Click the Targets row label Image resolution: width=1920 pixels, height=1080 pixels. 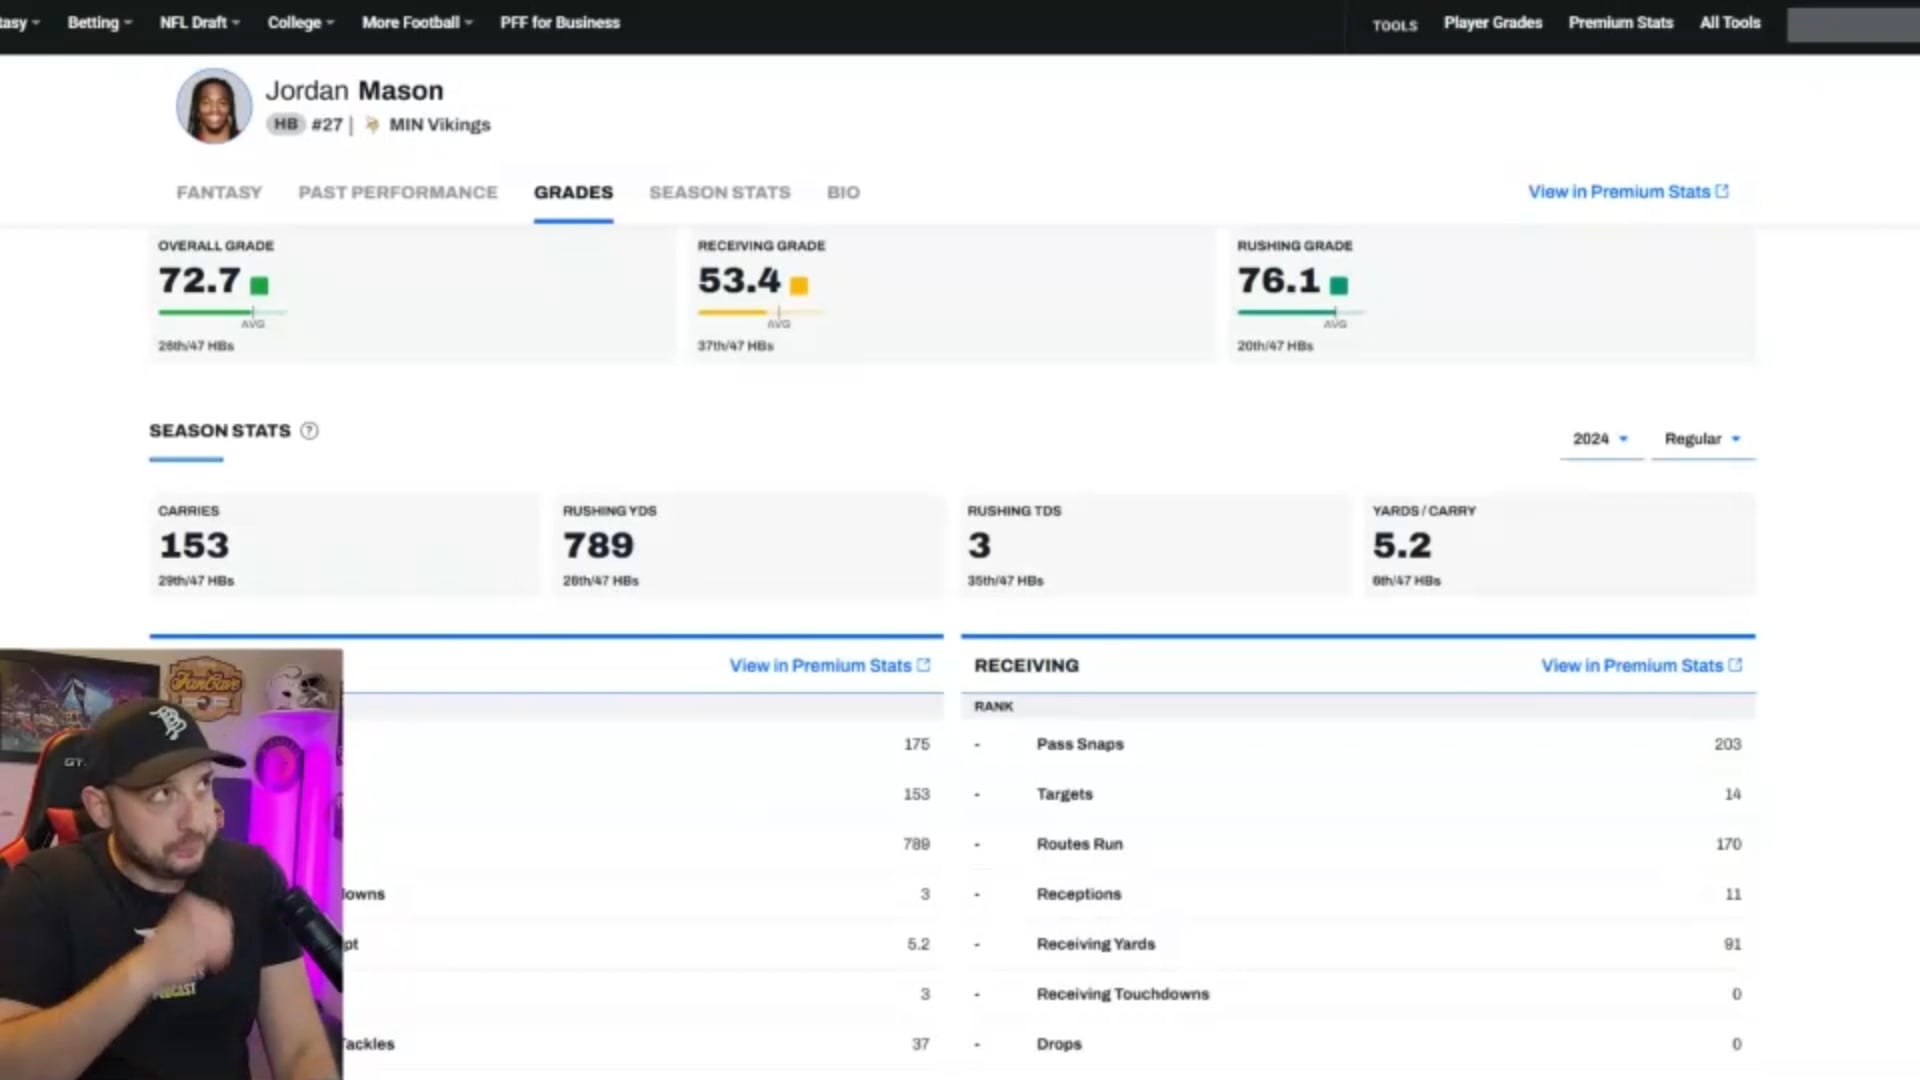1064,794
